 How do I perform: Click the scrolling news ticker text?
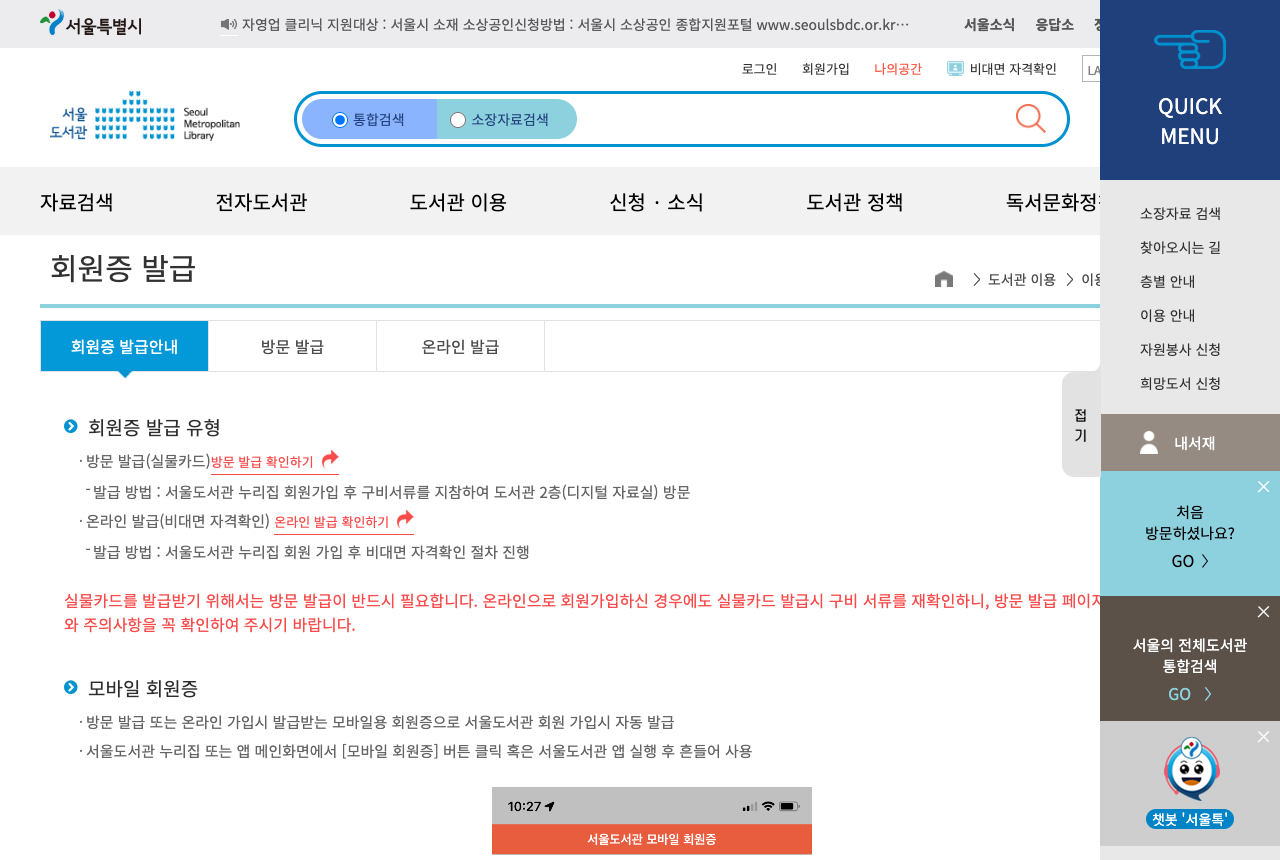[576, 24]
